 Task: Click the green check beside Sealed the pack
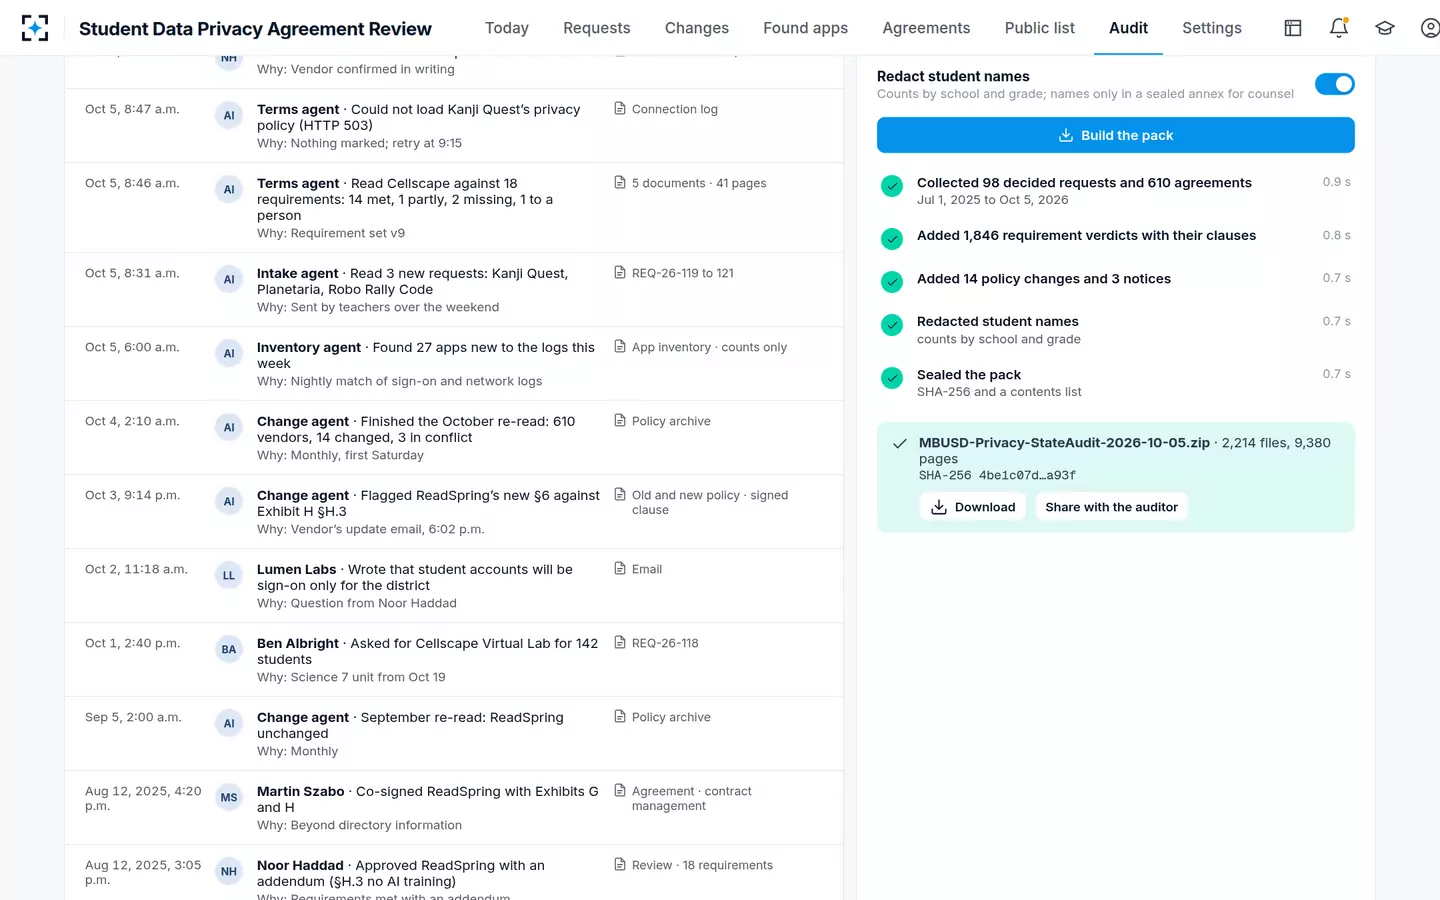pos(892,378)
